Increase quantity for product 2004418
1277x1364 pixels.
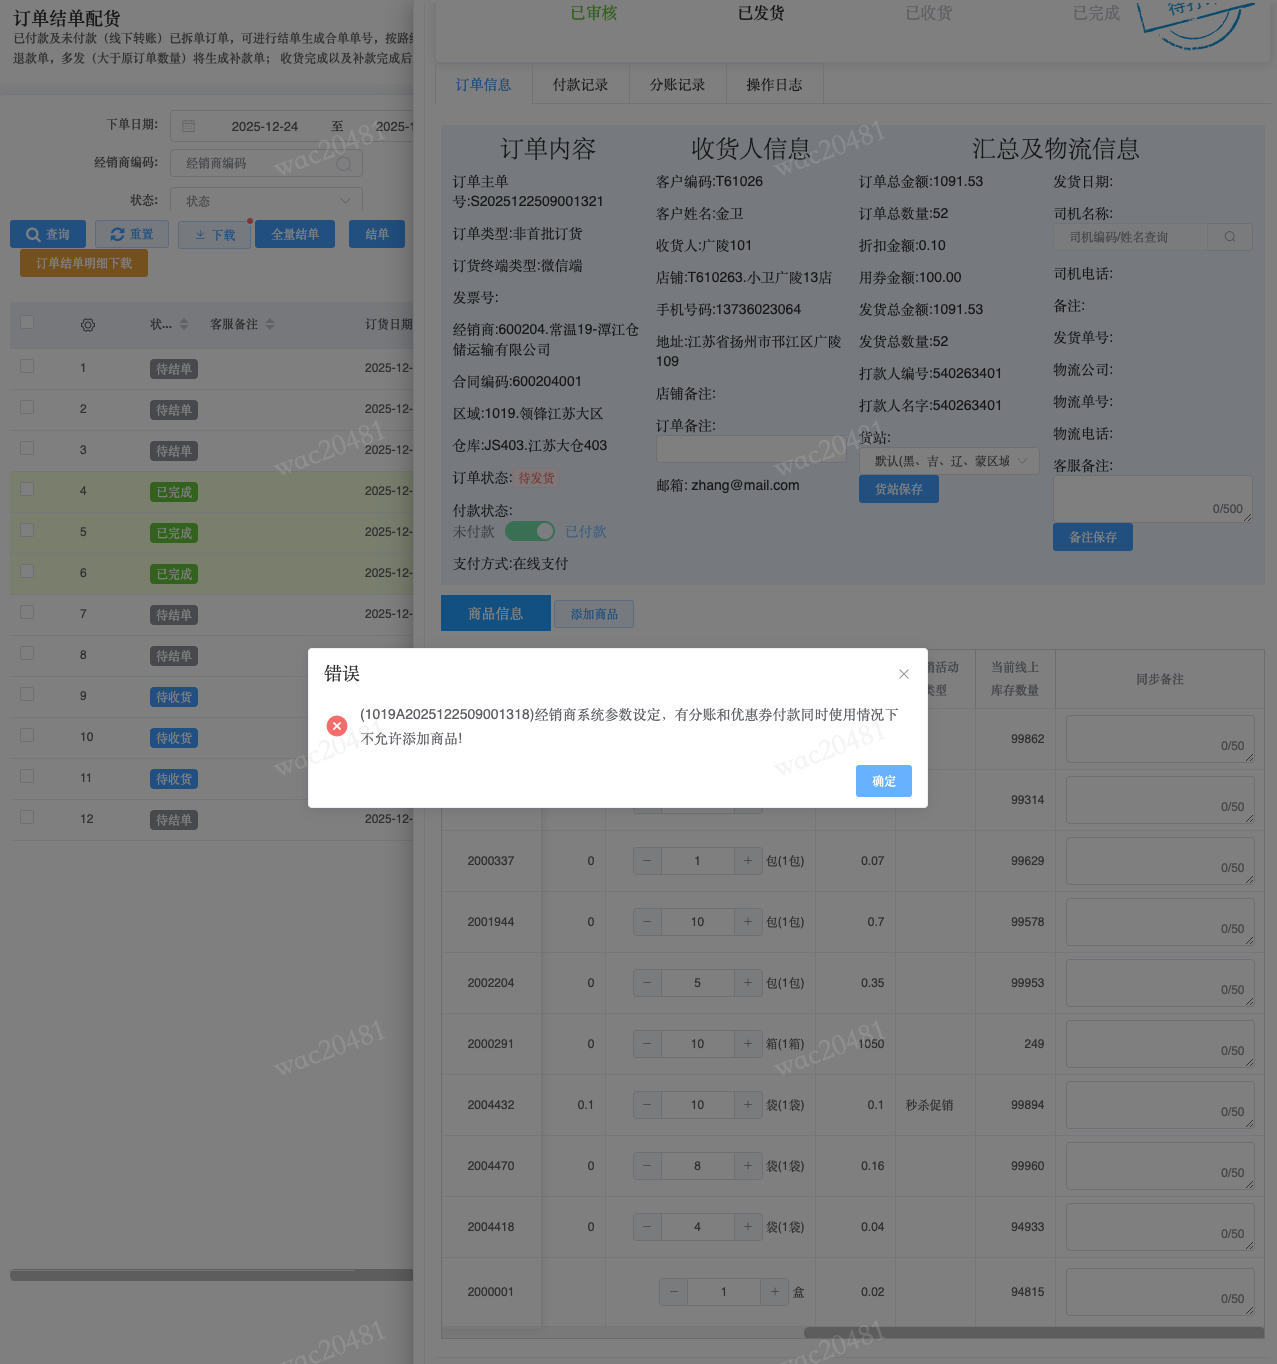tap(748, 1227)
